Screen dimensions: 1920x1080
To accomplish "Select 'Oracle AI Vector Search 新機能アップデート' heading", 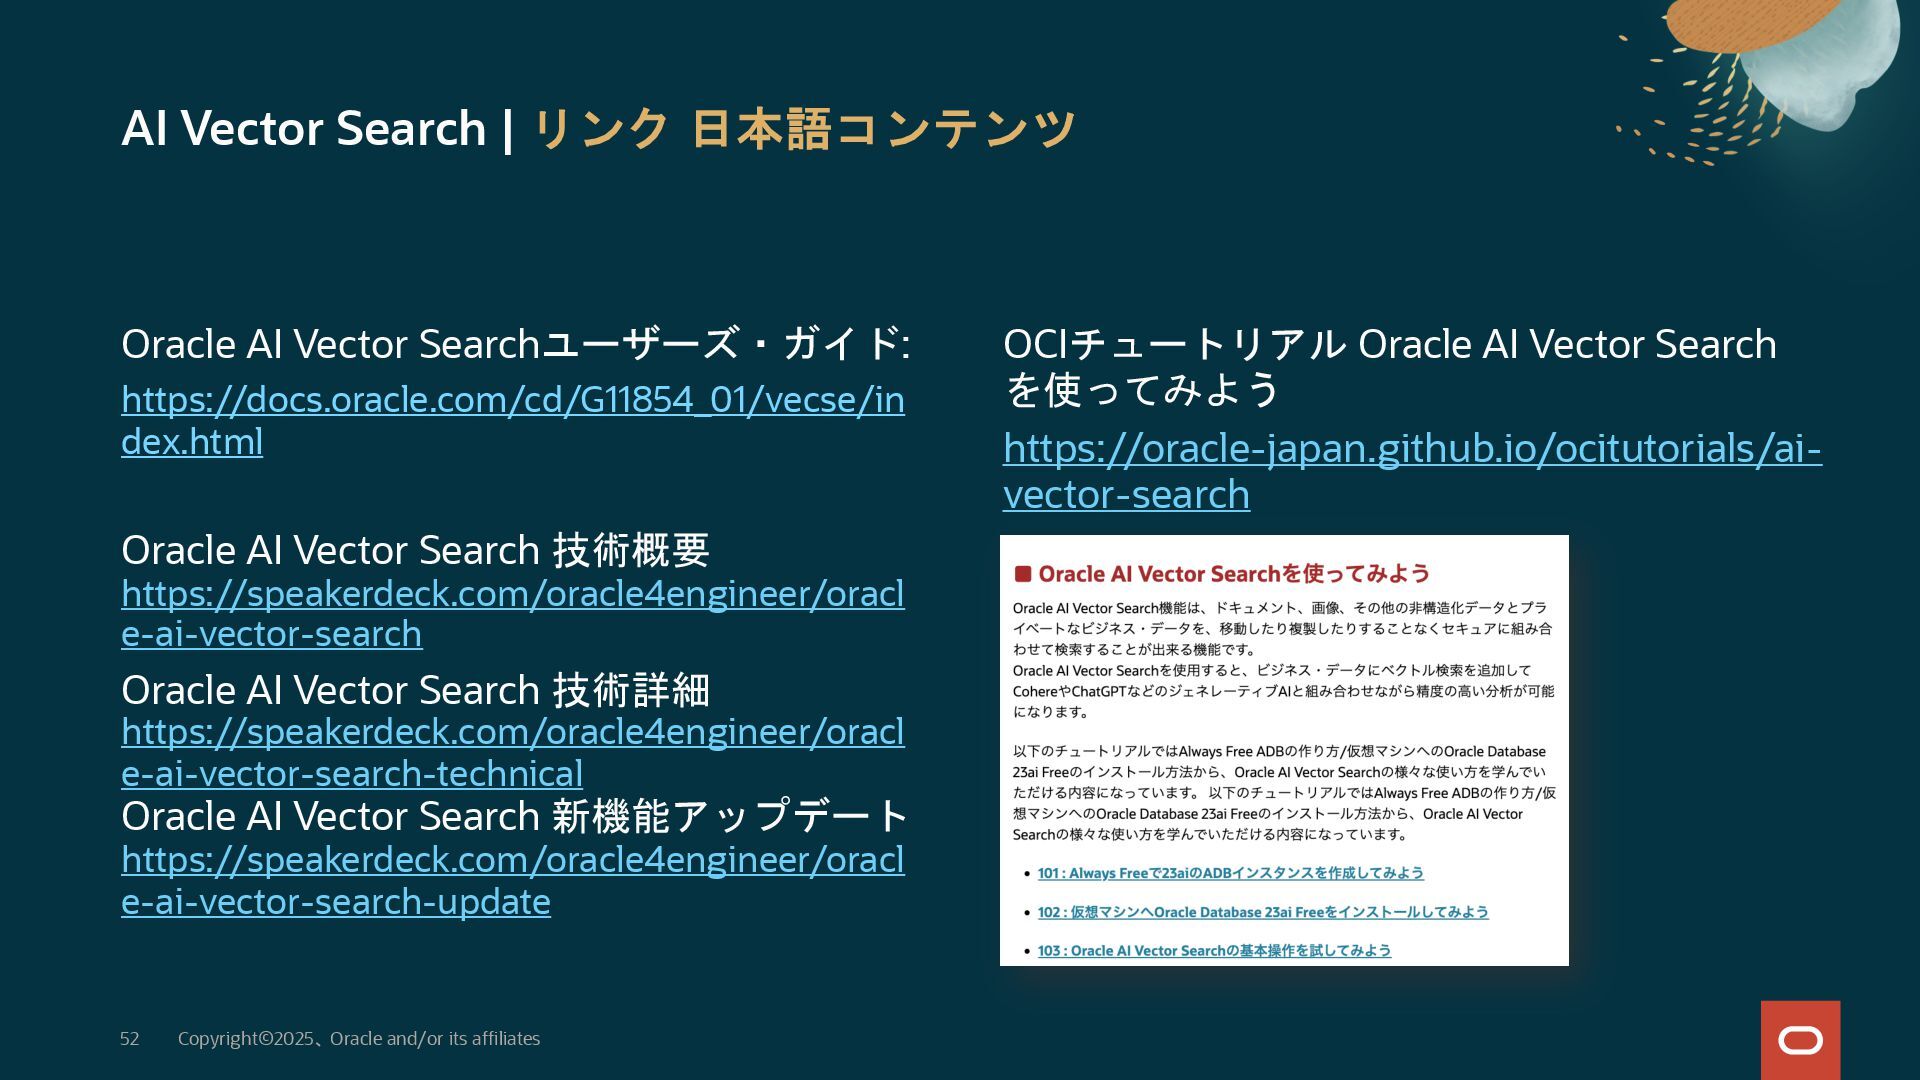I will tap(514, 816).
